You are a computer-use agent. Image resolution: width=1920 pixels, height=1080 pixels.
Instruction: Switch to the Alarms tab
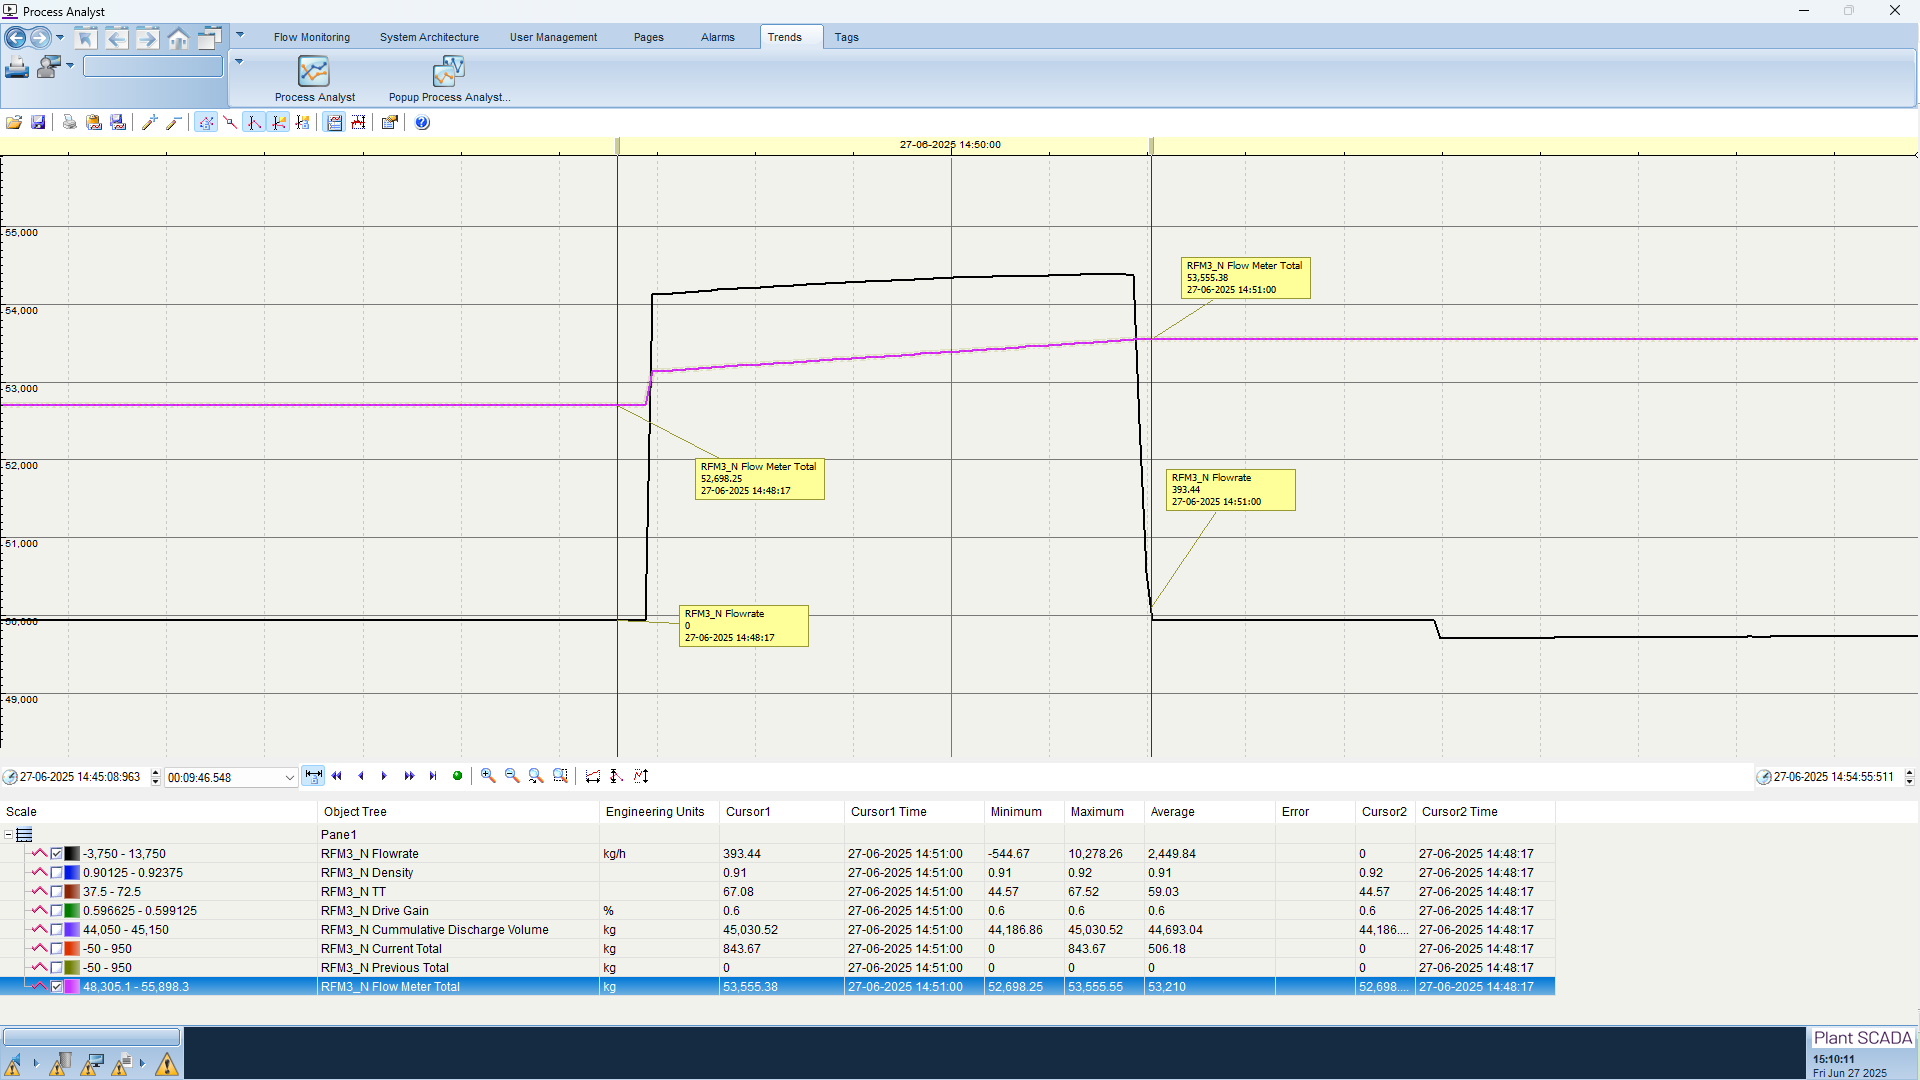coord(717,37)
